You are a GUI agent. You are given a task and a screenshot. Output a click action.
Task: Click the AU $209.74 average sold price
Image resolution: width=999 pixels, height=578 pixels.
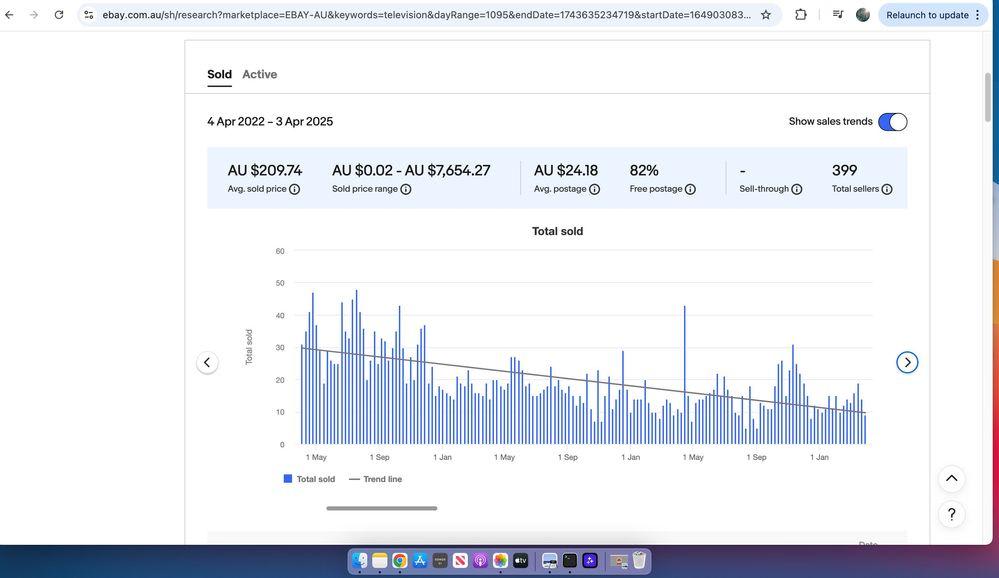click(265, 171)
